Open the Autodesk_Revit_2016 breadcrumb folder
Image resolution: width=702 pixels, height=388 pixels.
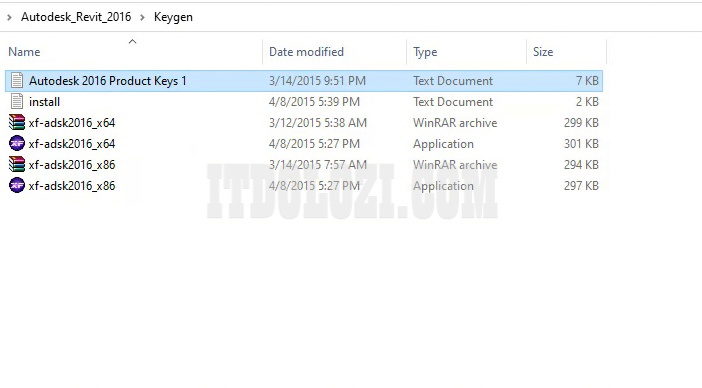76,17
